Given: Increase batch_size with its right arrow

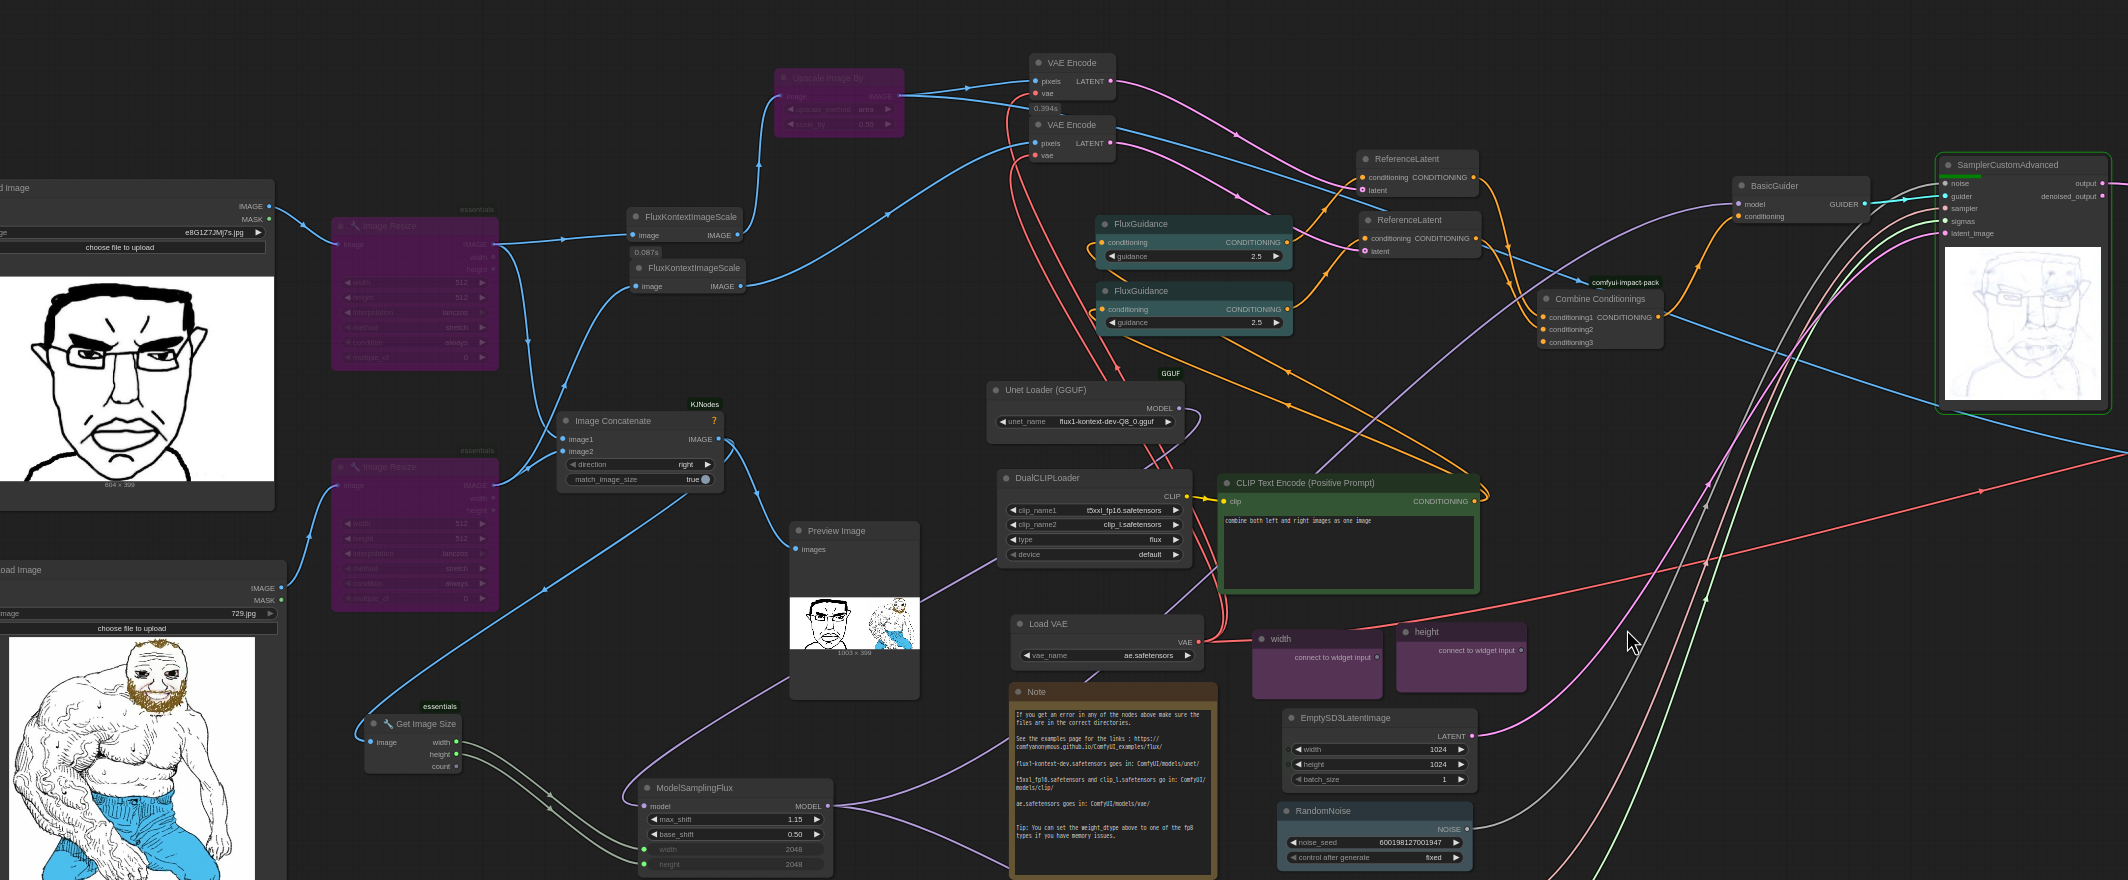Looking at the screenshot, I should [1461, 779].
